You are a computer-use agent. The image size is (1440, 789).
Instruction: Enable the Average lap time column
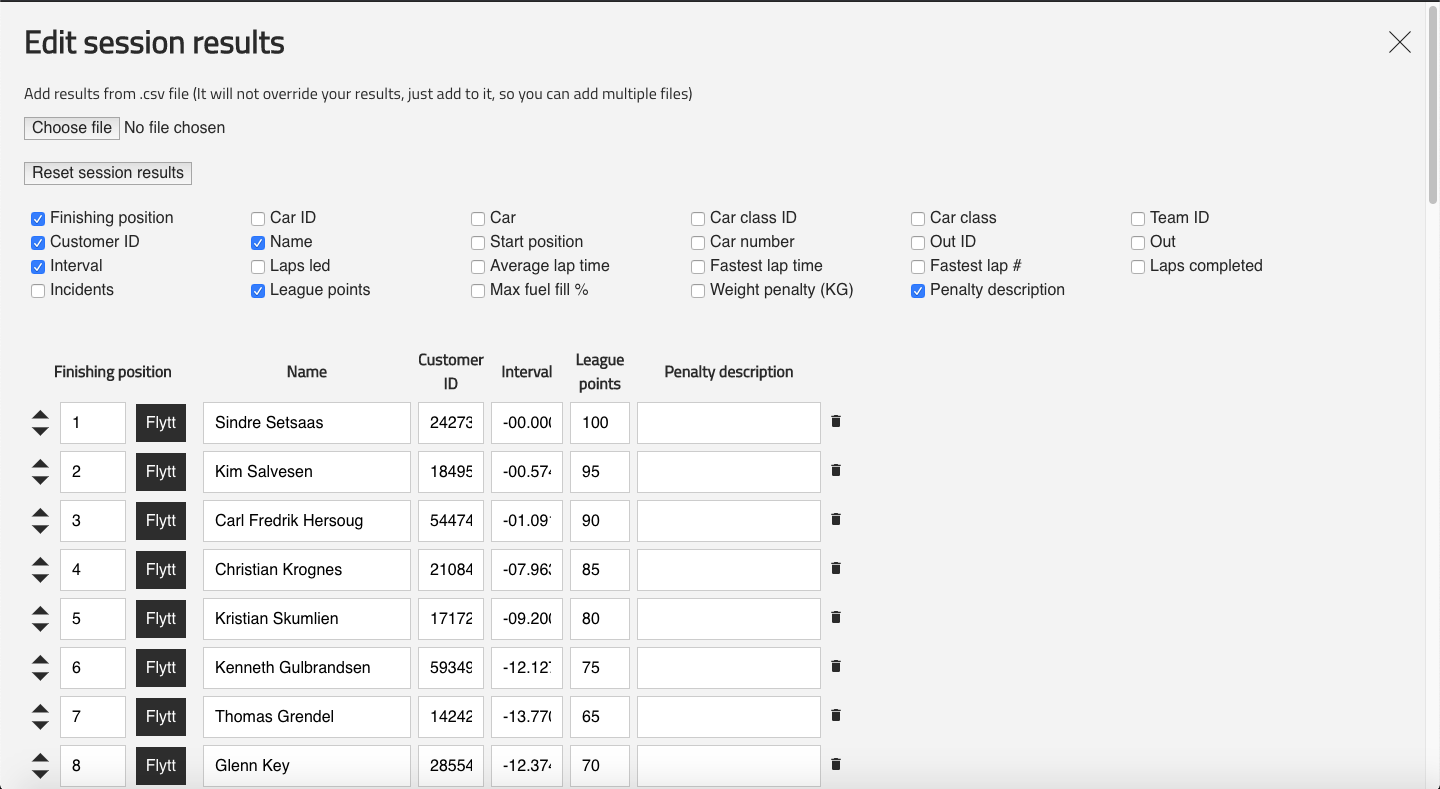click(x=478, y=266)
